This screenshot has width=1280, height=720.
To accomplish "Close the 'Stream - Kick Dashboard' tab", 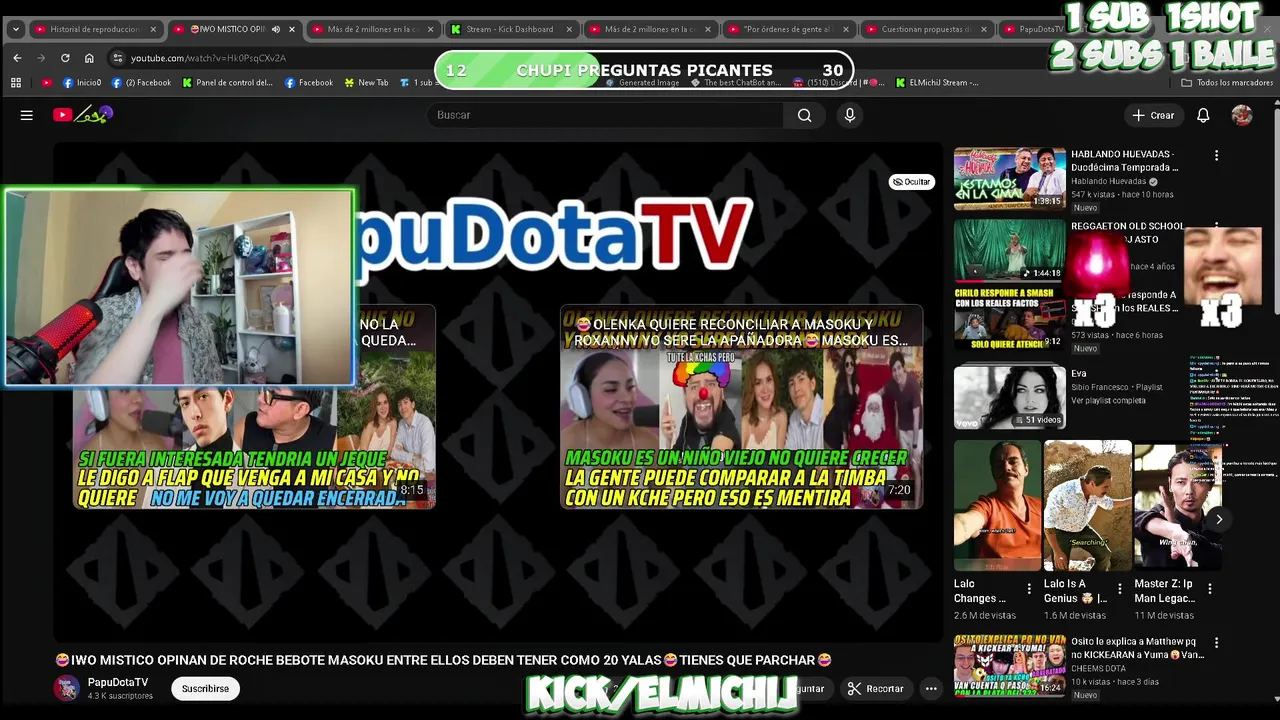I will [x=569, y=29].
